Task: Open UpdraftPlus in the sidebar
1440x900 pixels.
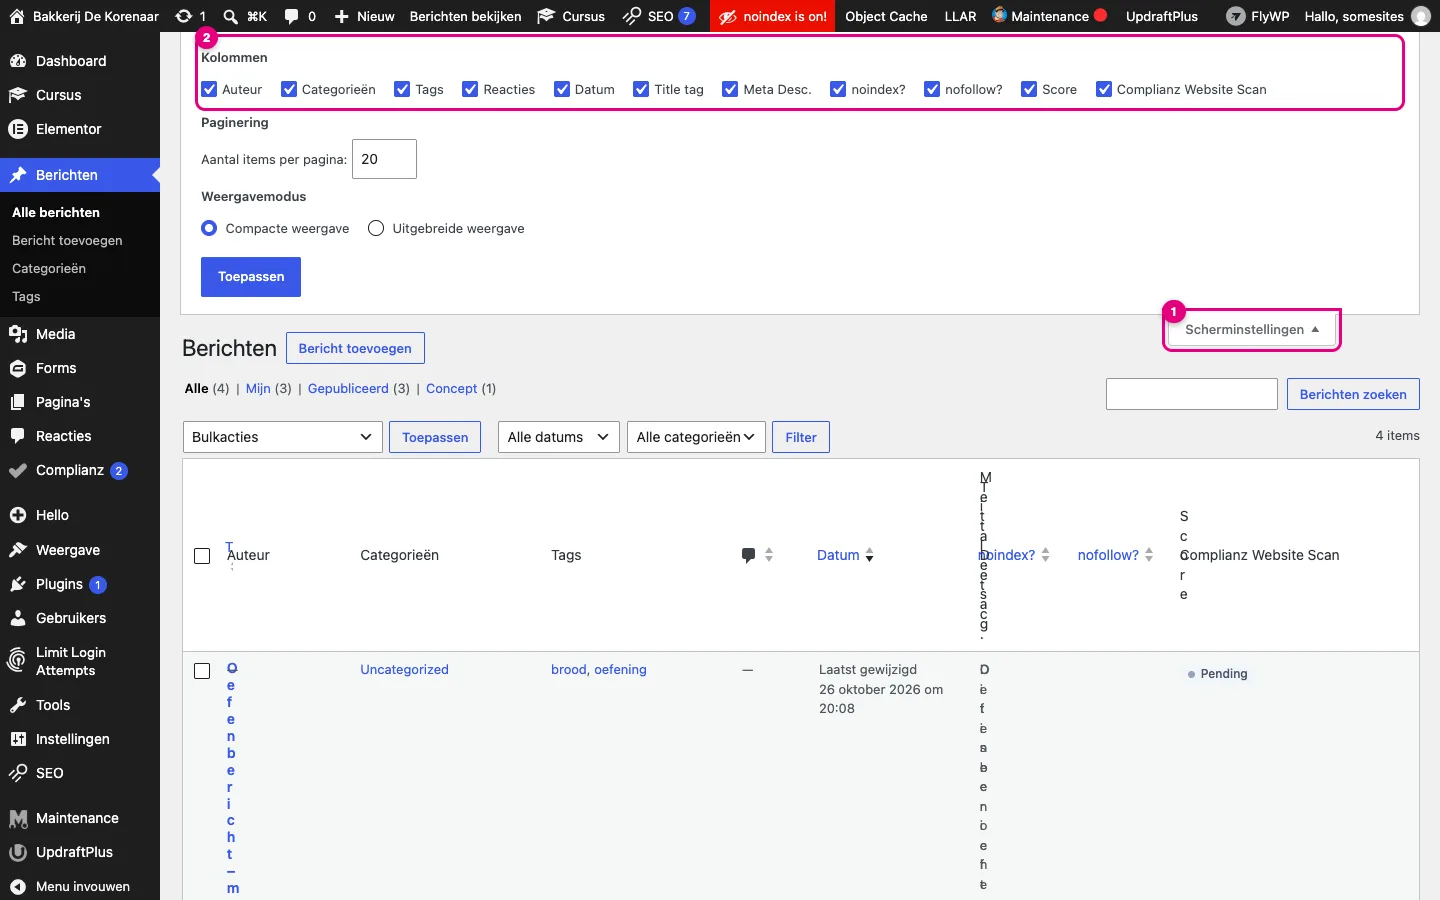Action: point(74,852)
